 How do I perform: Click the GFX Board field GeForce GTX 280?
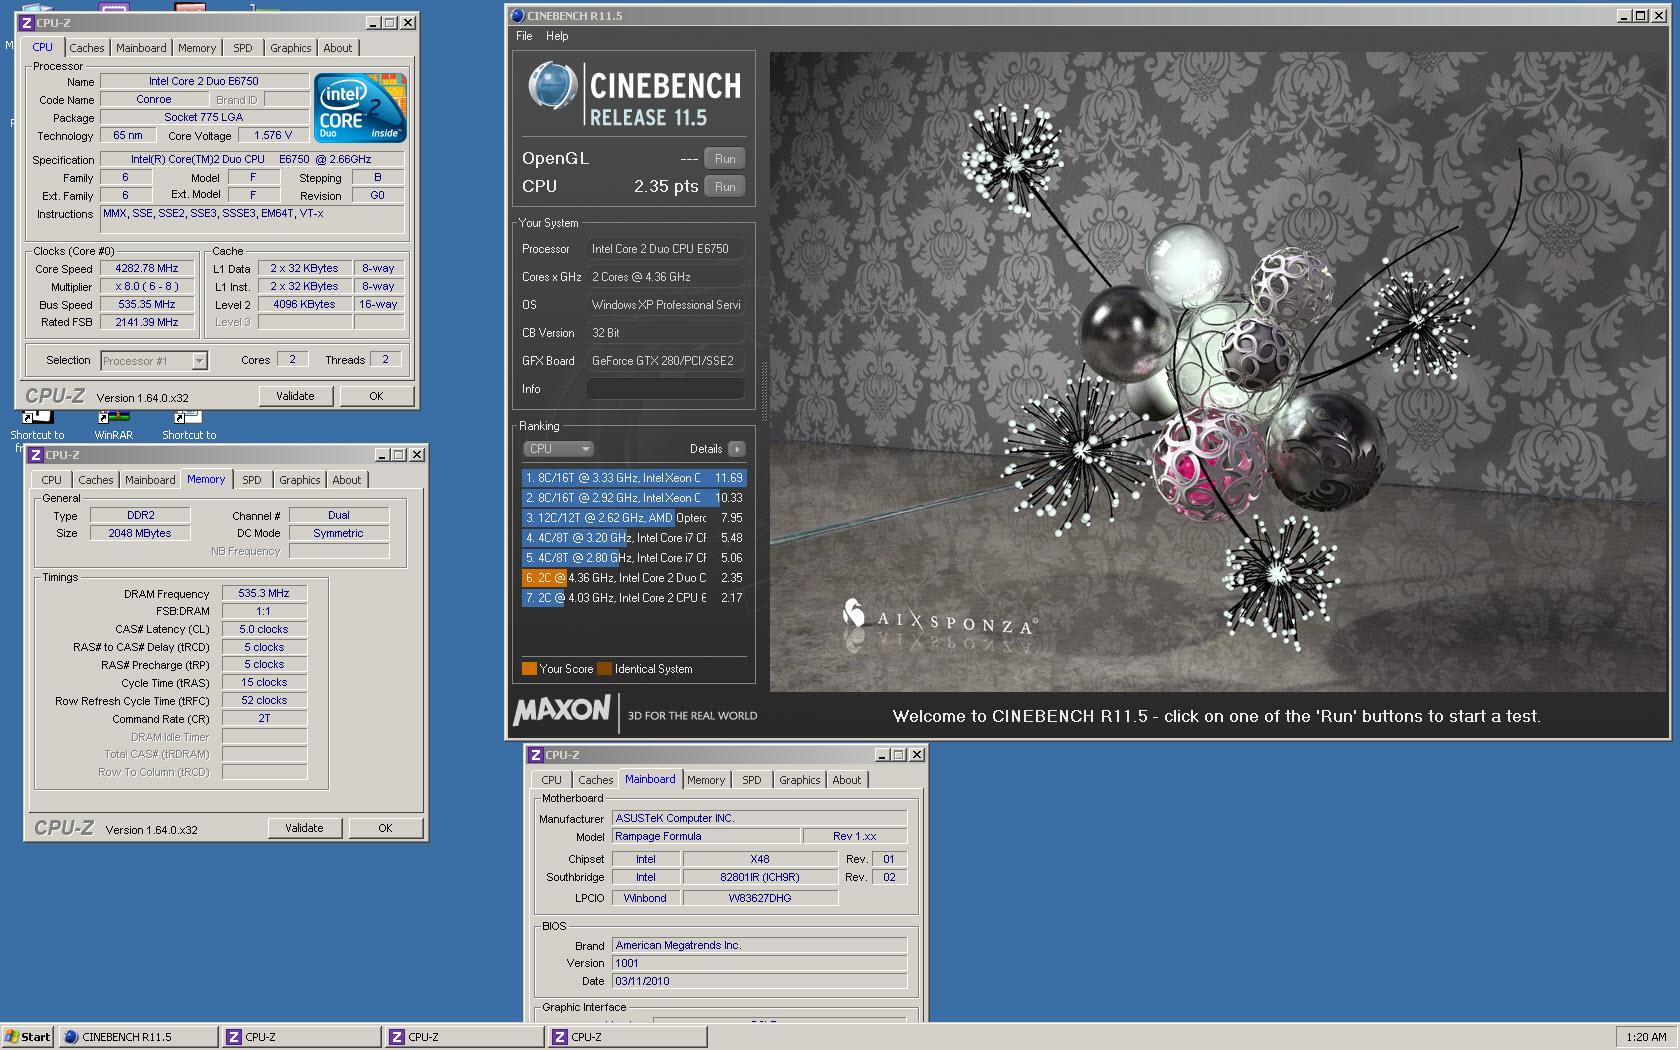(x=665, y=361)
